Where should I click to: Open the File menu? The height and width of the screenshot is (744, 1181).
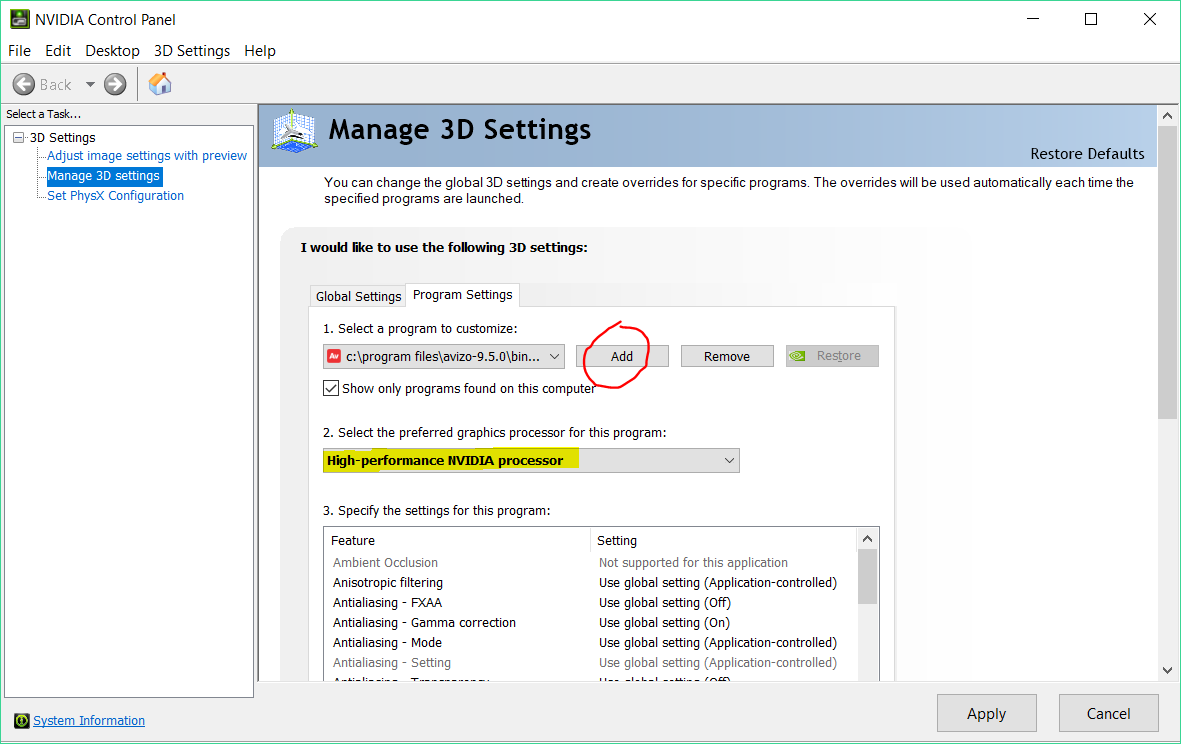click(x=20, y=50)
